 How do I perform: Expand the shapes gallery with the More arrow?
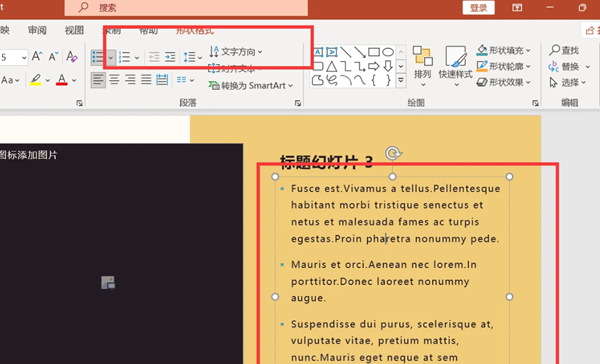point(401,80)
